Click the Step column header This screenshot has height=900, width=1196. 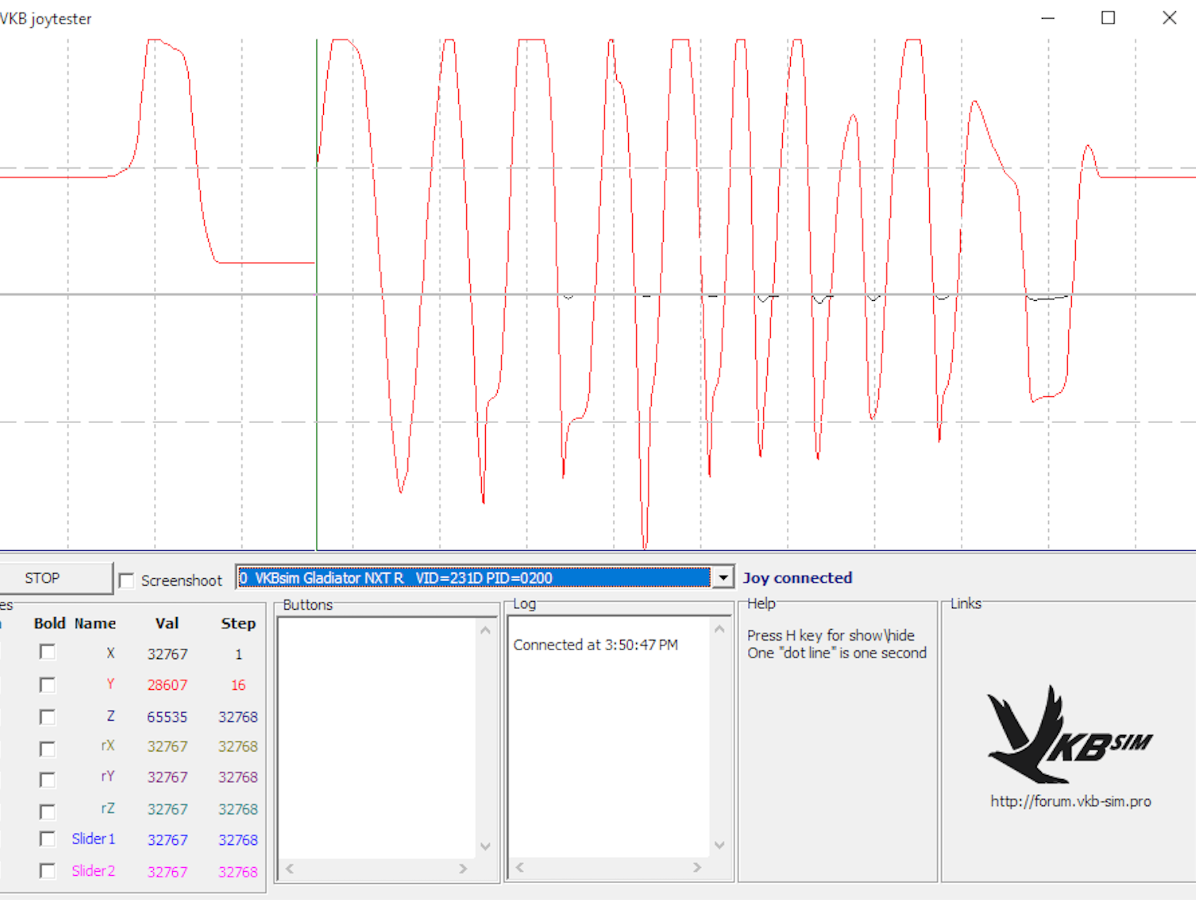click(x=238, y=623)
